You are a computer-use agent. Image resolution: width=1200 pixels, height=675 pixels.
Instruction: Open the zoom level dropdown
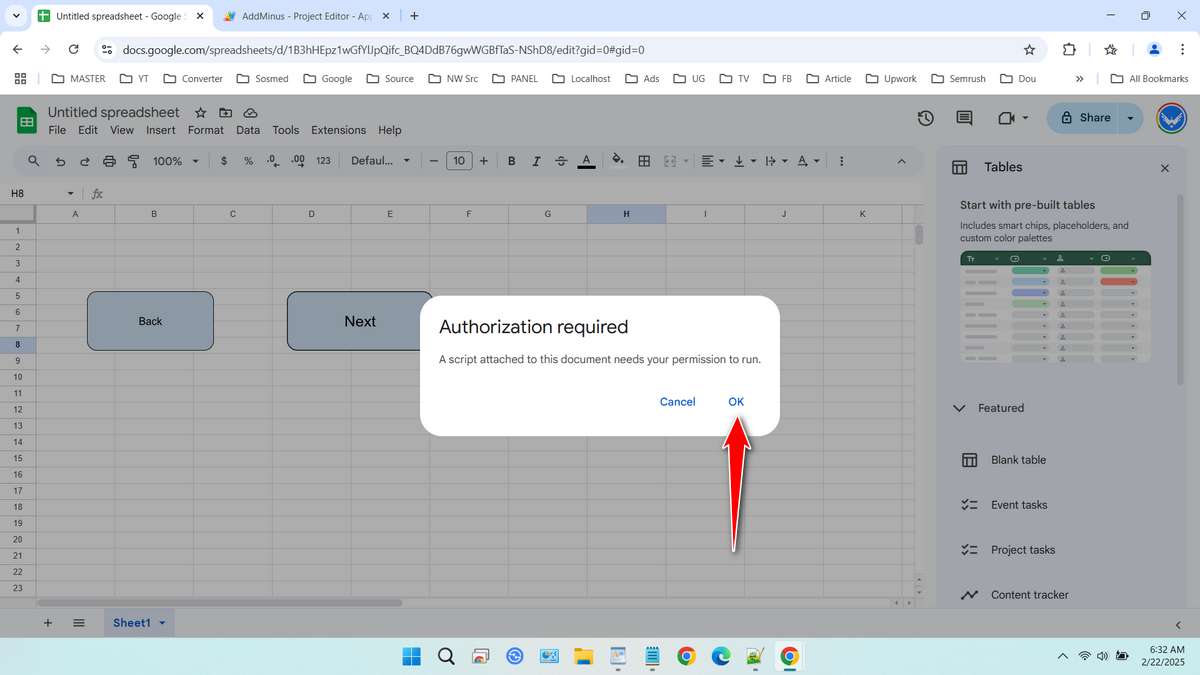pos(175,160)
